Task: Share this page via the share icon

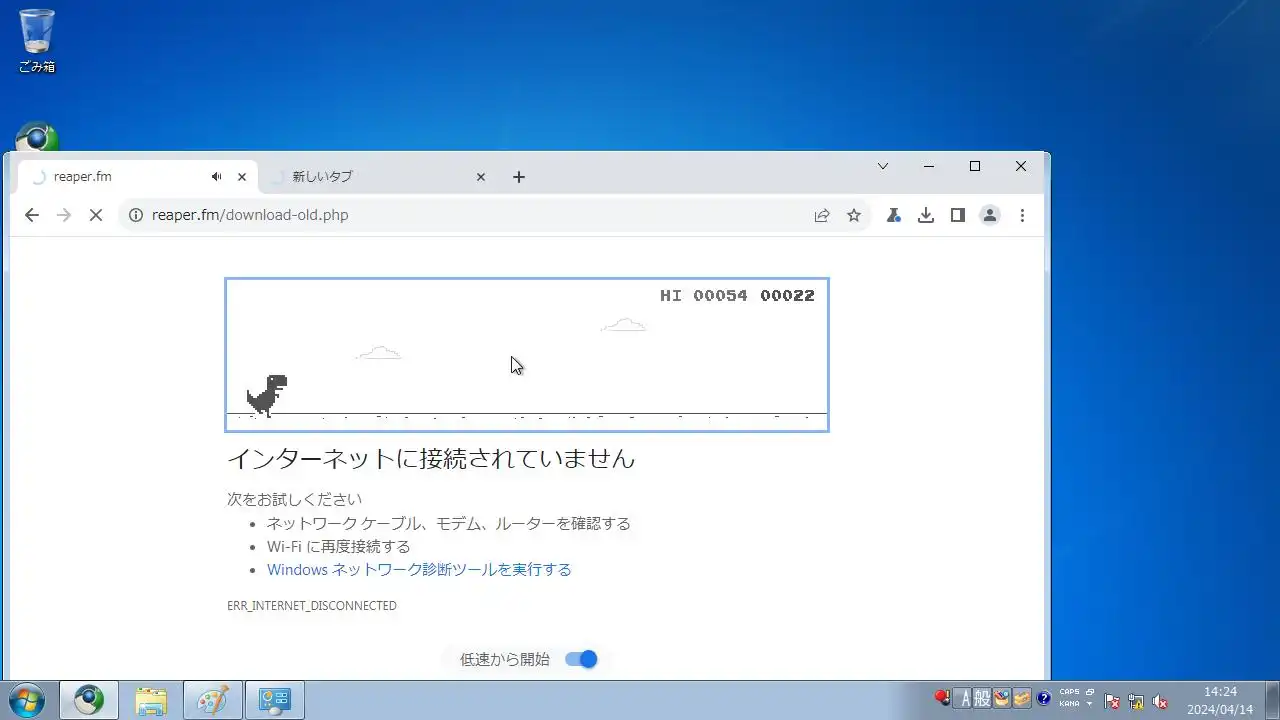Action: 822,215
